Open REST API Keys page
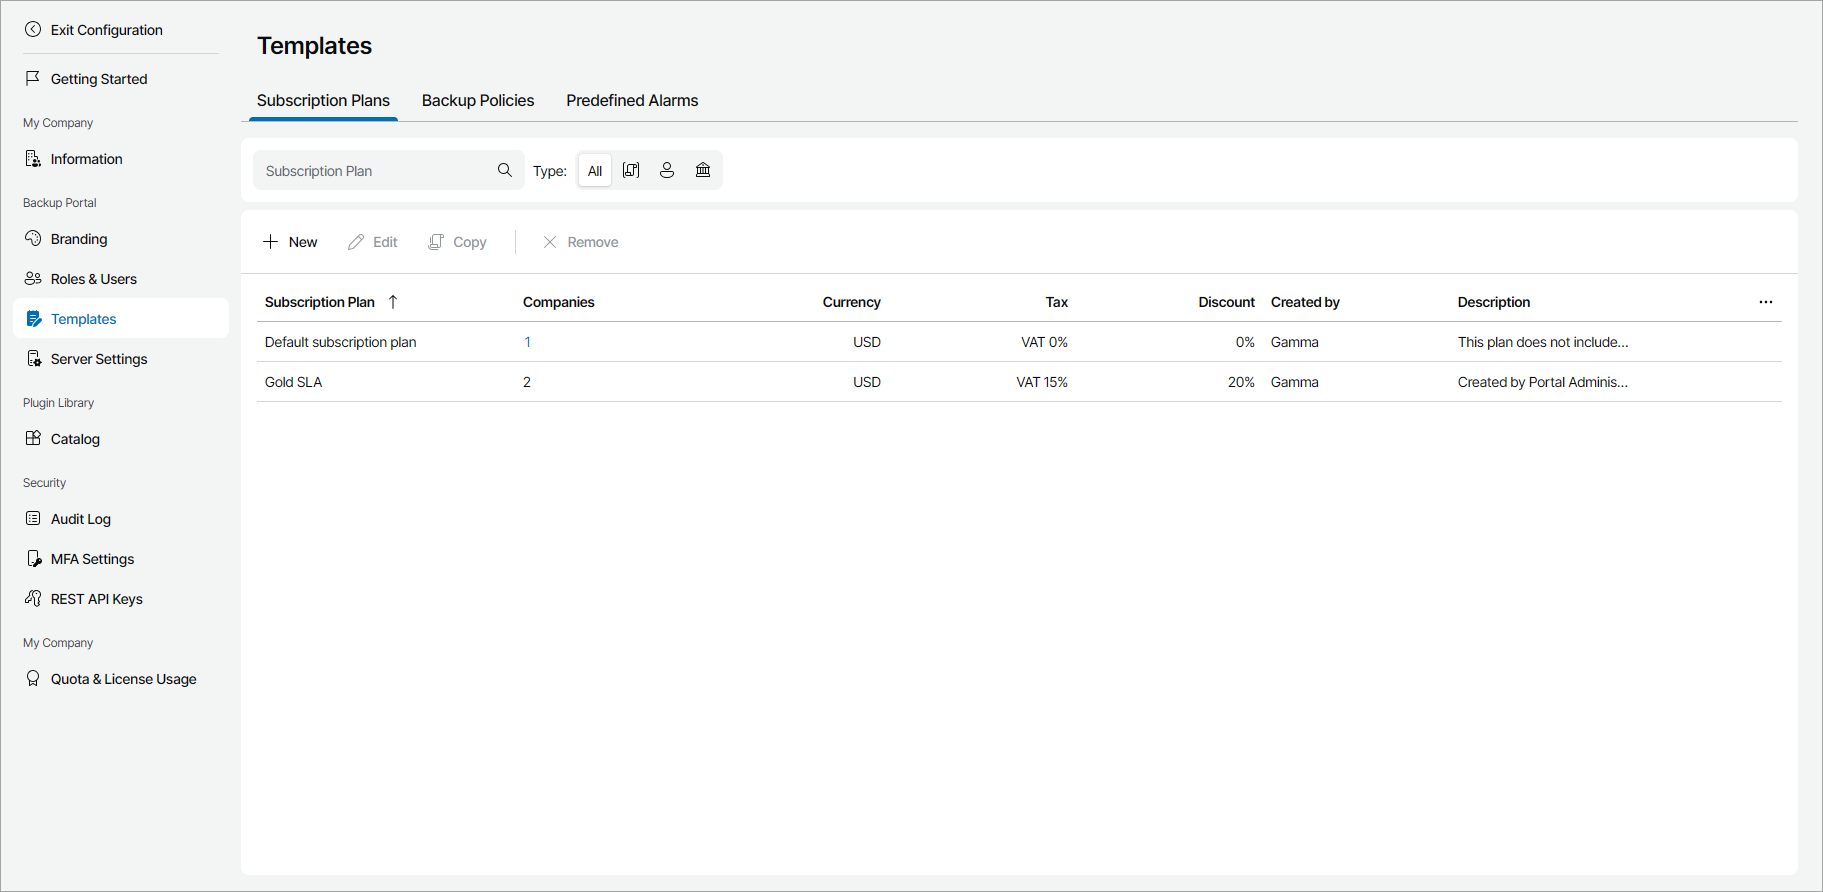This screenshot has width=1823, height=892. [x=97, y=599]
